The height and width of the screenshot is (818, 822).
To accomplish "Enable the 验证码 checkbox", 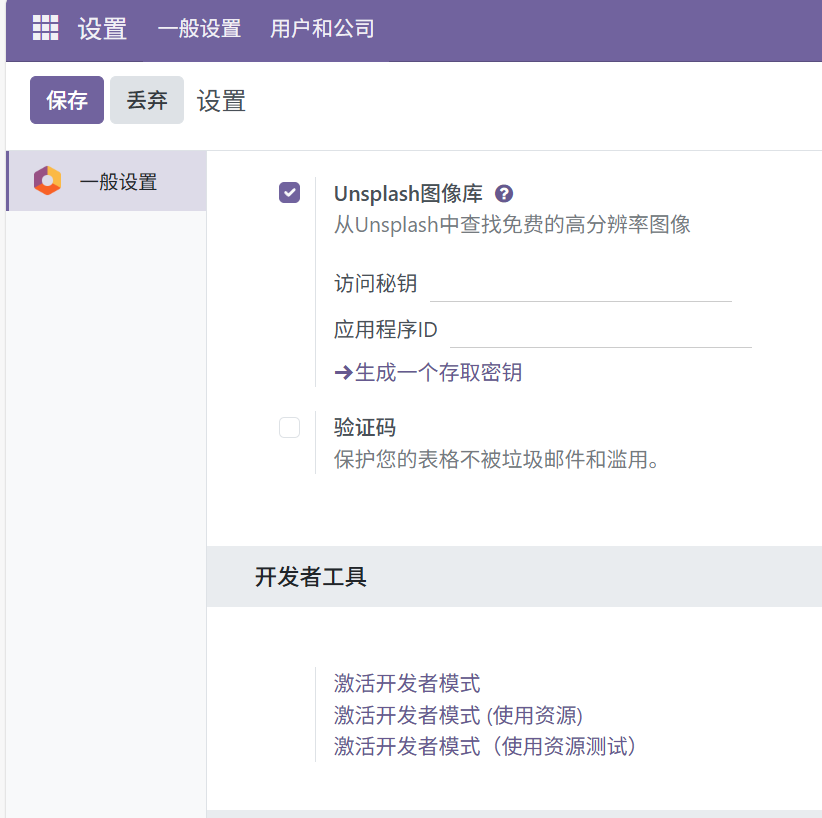I will pyautogui.click(x=289, y=428).
